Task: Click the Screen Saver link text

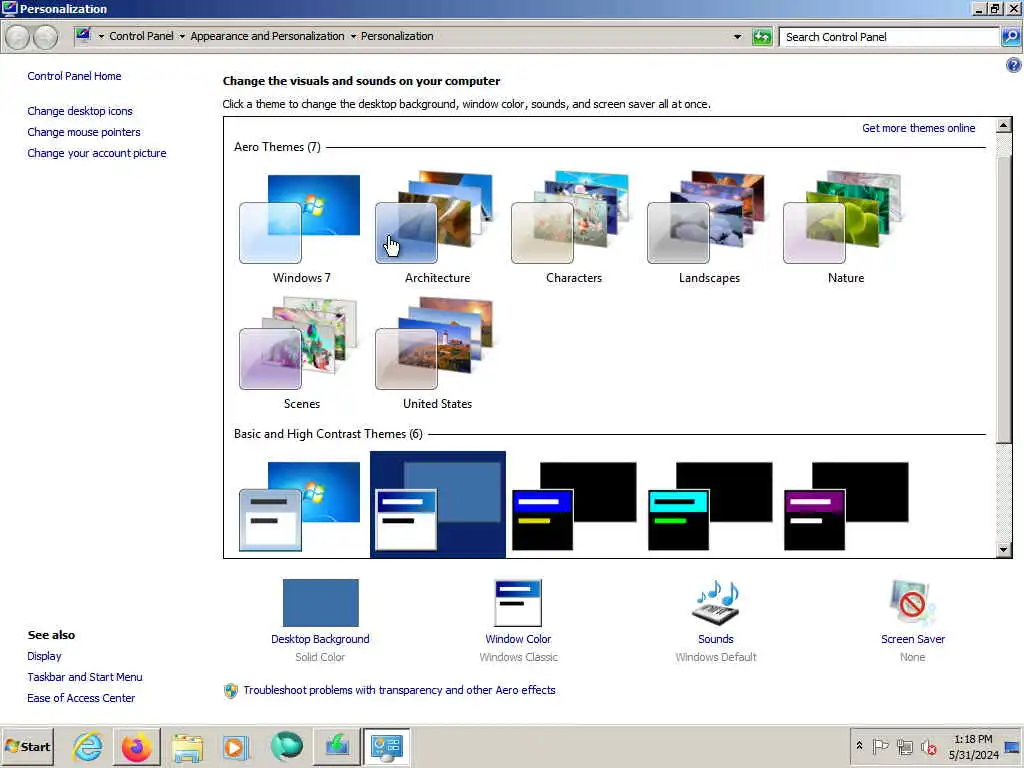Action: [912, 639]
